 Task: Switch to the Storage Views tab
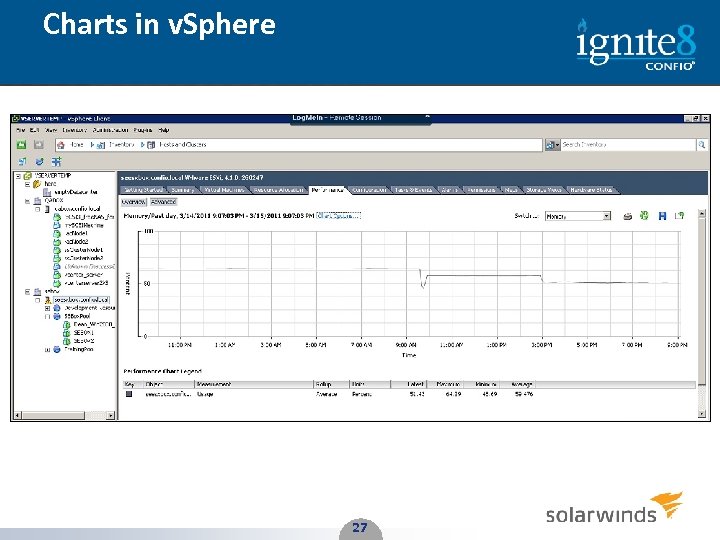coord(544,190)
